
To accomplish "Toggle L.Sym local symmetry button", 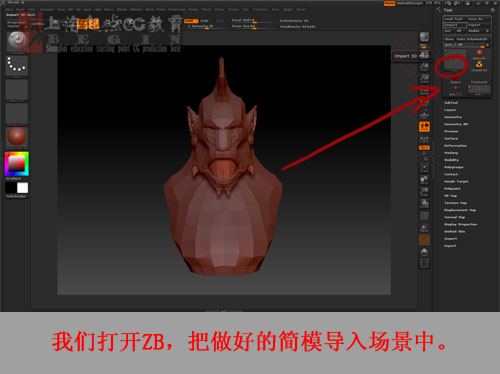I will [x=424, y=139].
